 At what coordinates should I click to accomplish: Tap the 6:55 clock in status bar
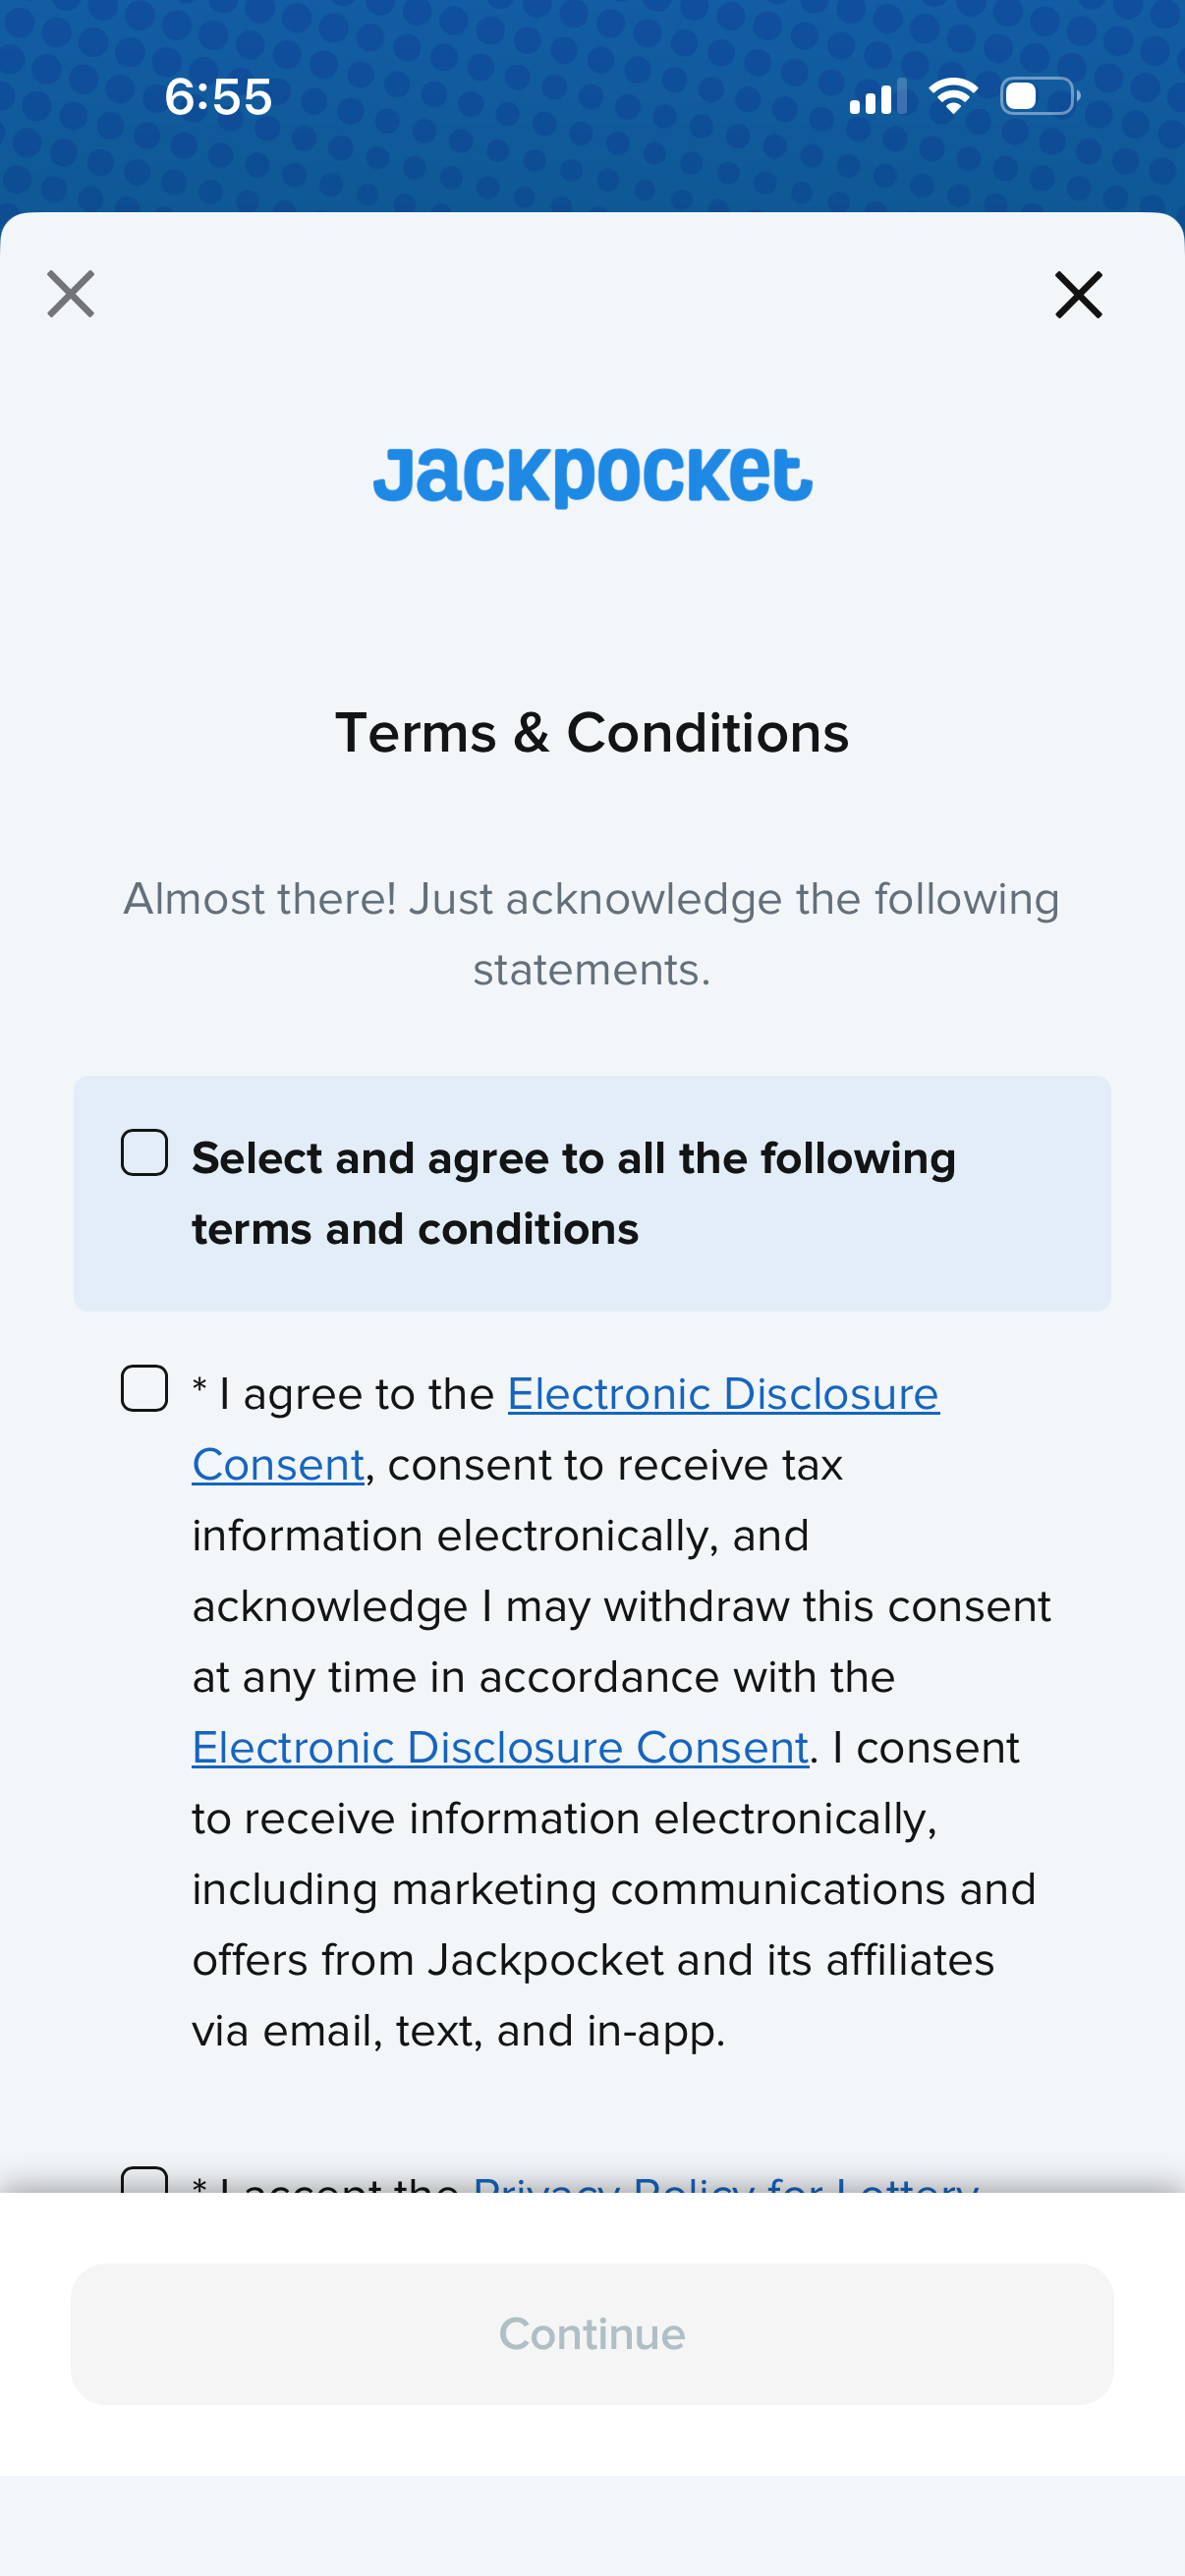(218, 97)
